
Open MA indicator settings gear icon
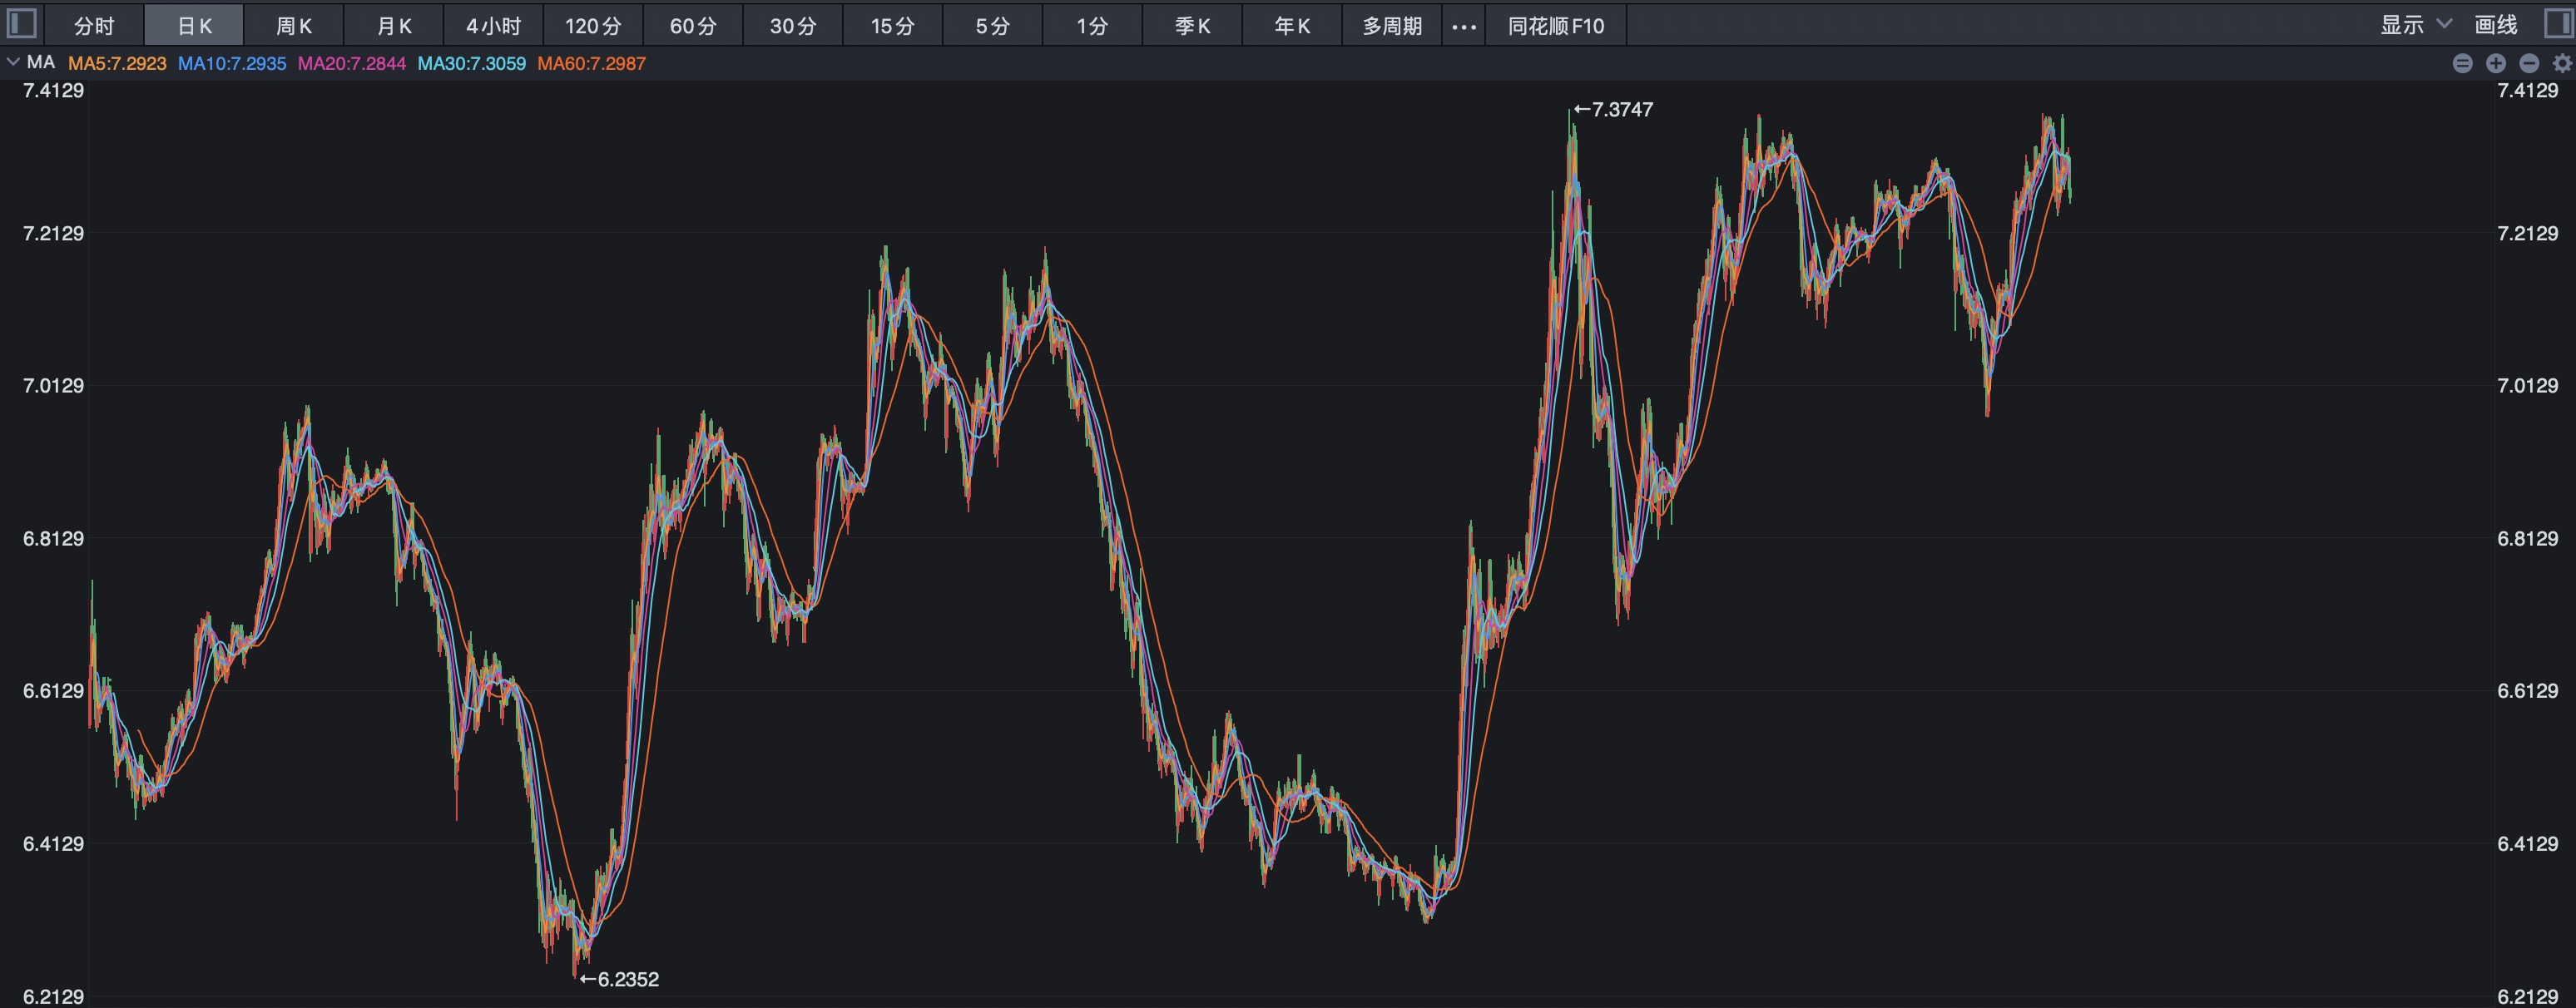[x=2561, y=63]
